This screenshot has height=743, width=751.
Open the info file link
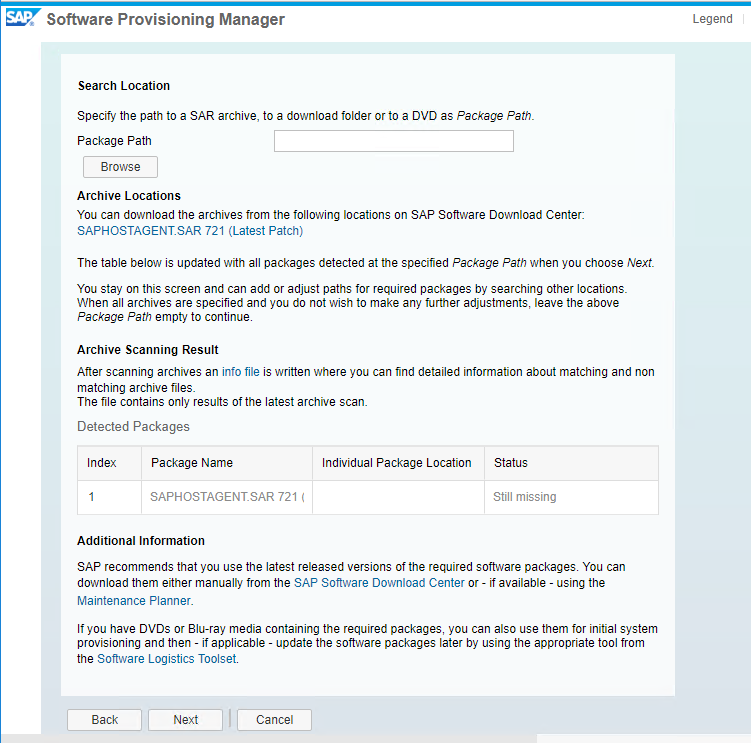(x=240, y=372)
